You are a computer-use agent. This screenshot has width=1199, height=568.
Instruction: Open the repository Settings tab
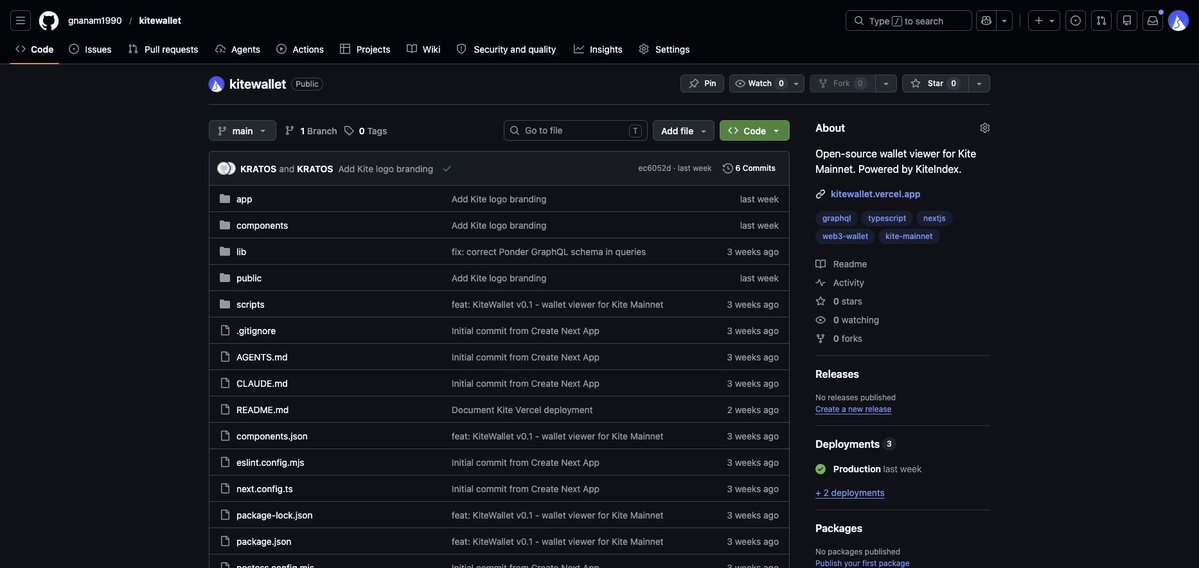(x=664, y=49)
